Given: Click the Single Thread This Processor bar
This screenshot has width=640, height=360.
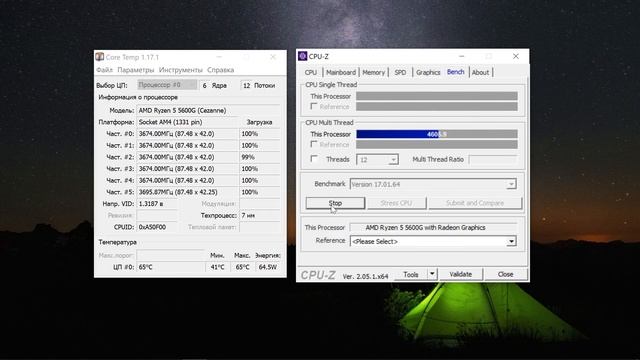Looking at the screenshot, I should click(x=437, y=96).
